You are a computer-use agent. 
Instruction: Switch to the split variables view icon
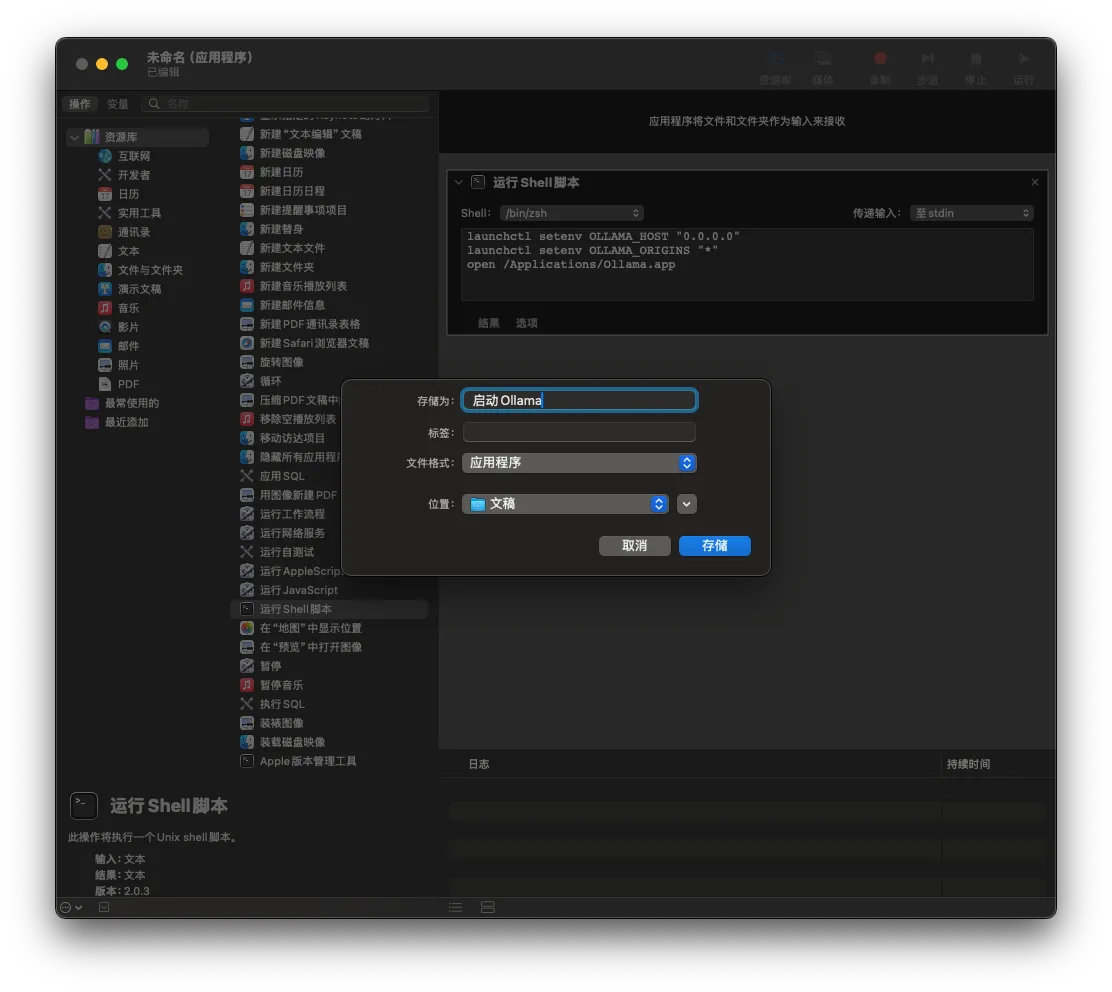point(488,907)
